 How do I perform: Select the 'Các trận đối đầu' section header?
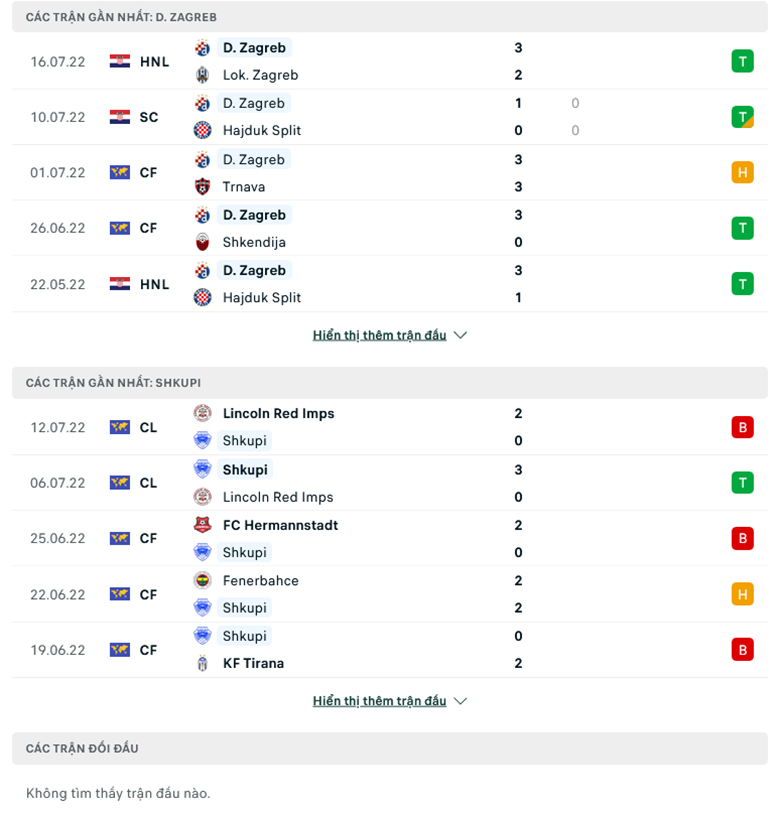click(390, 749)
